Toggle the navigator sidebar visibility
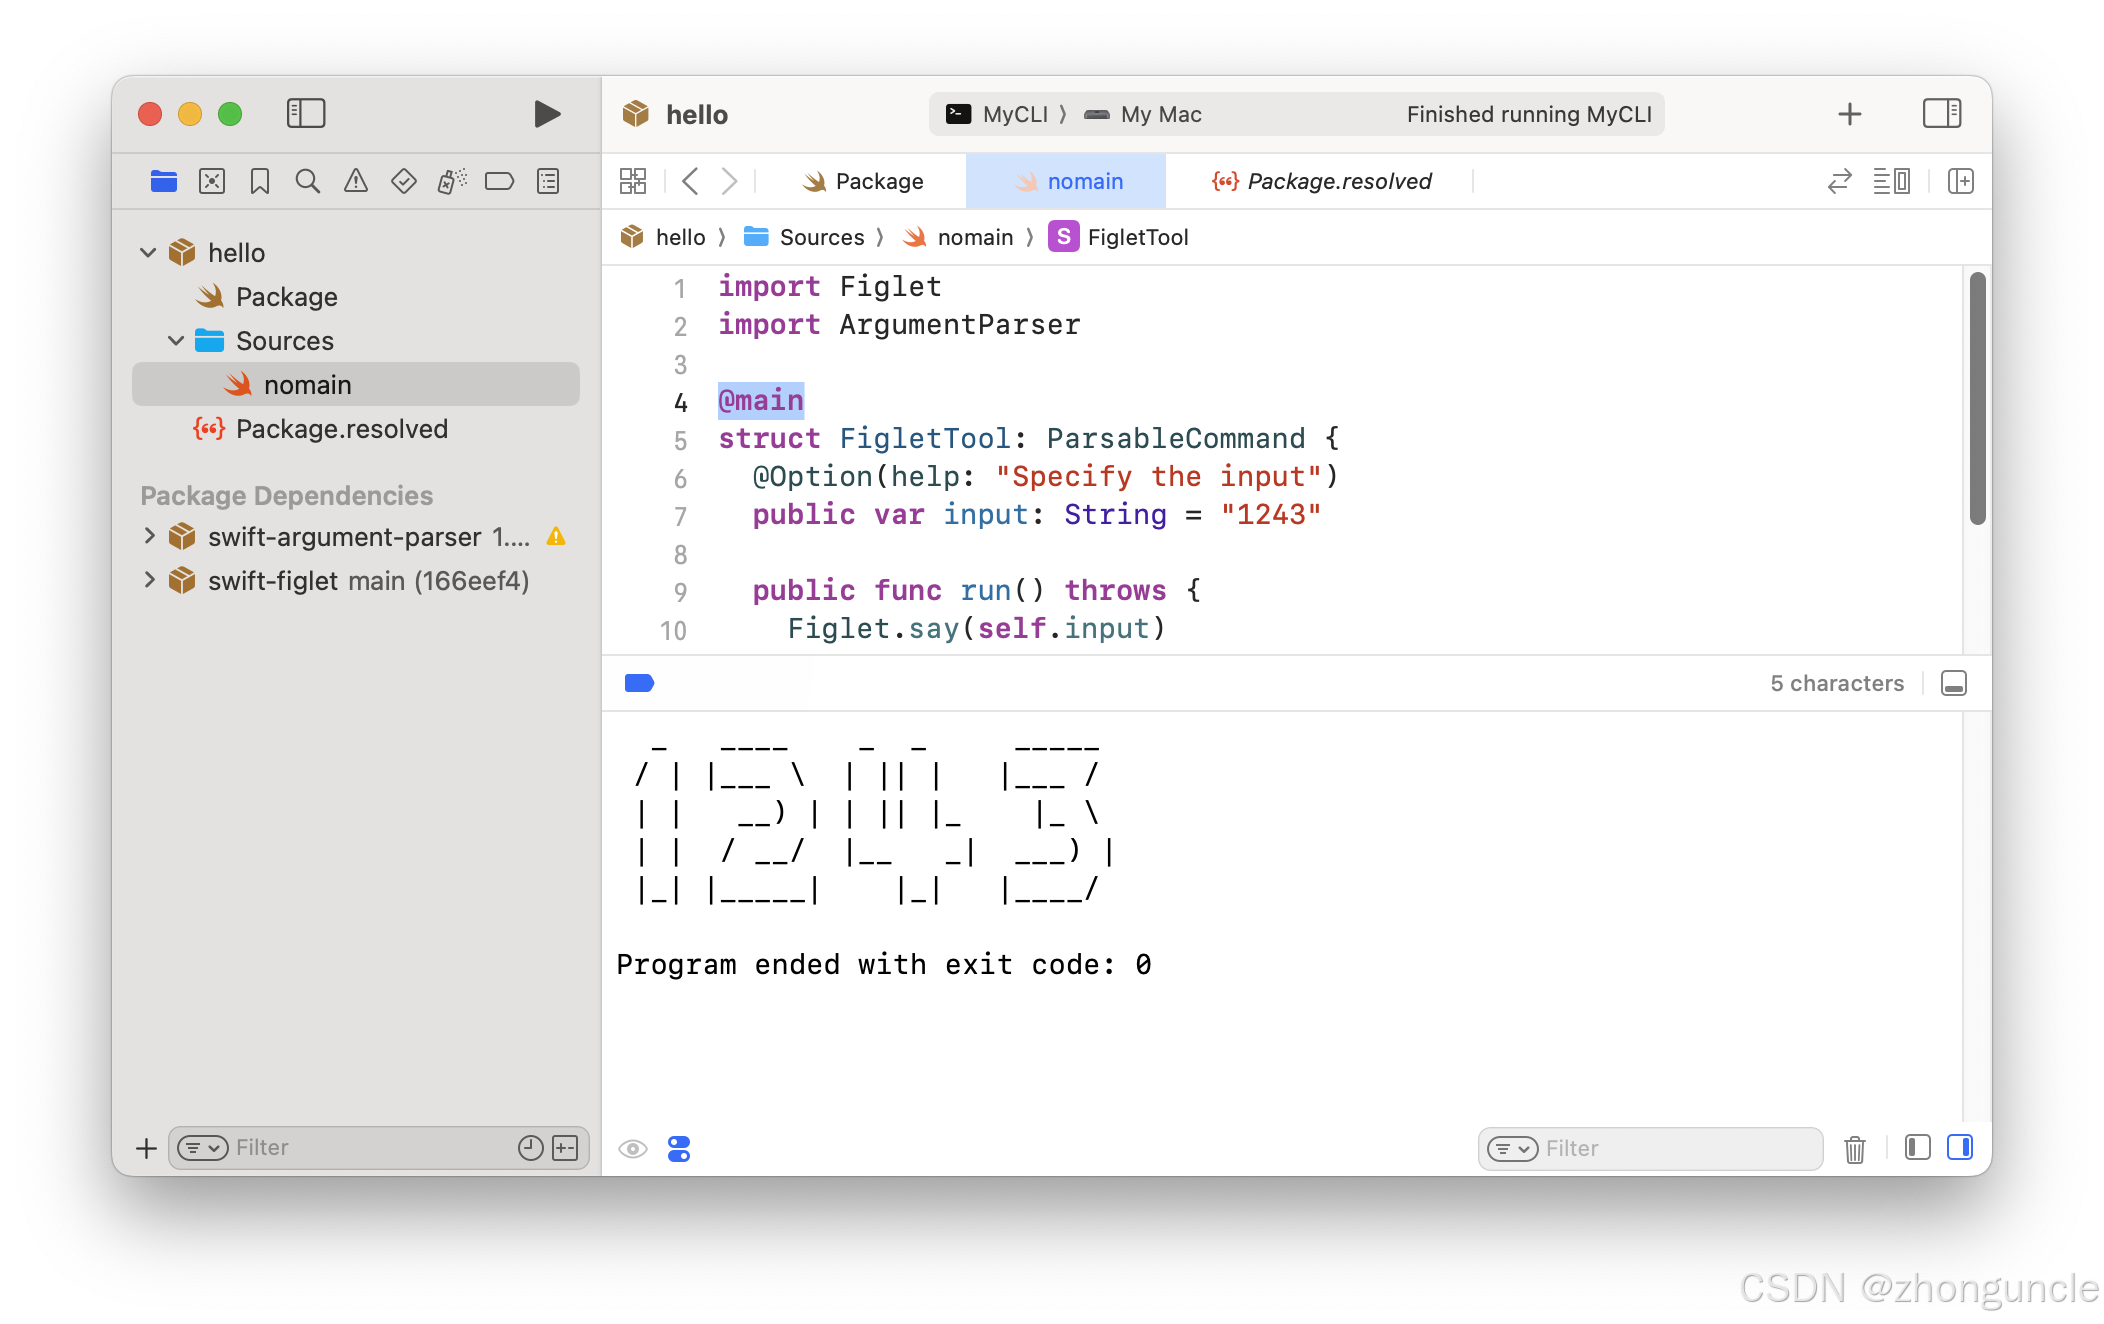 306,113
